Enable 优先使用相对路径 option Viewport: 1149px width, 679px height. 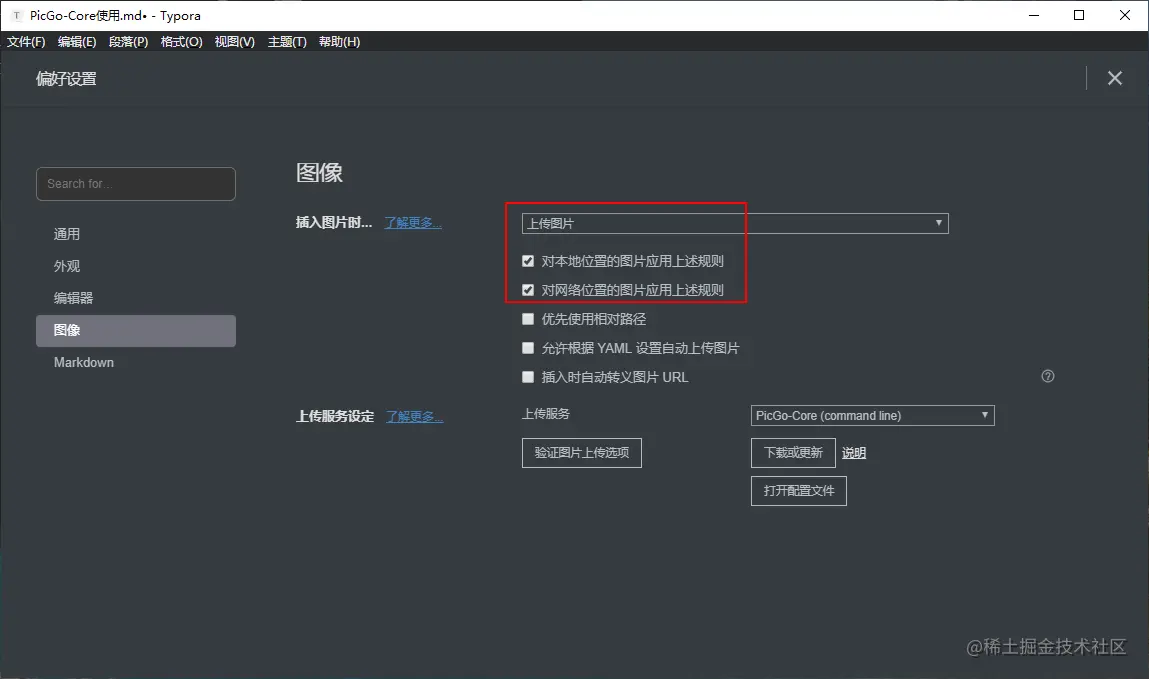pos(527,318)
